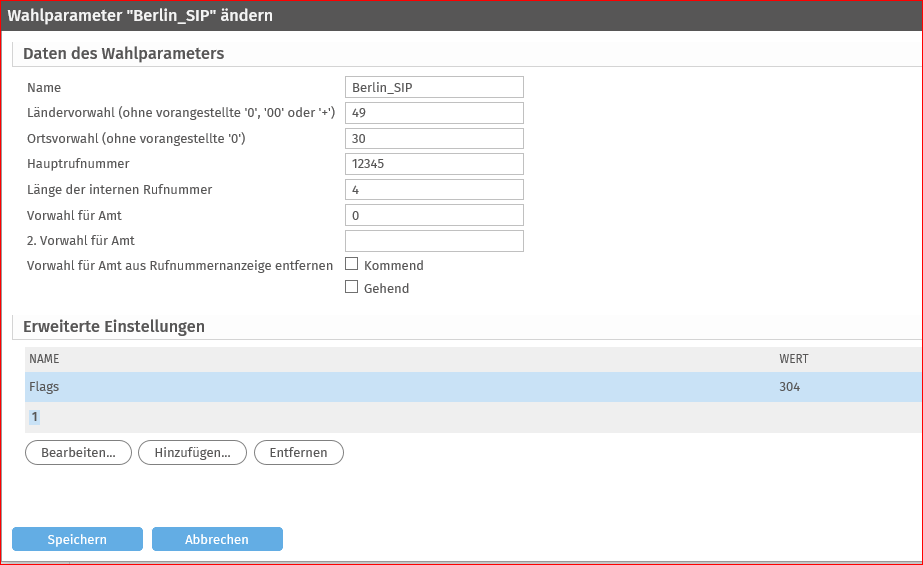Go to page 1 of settings table

click(35, 417)
